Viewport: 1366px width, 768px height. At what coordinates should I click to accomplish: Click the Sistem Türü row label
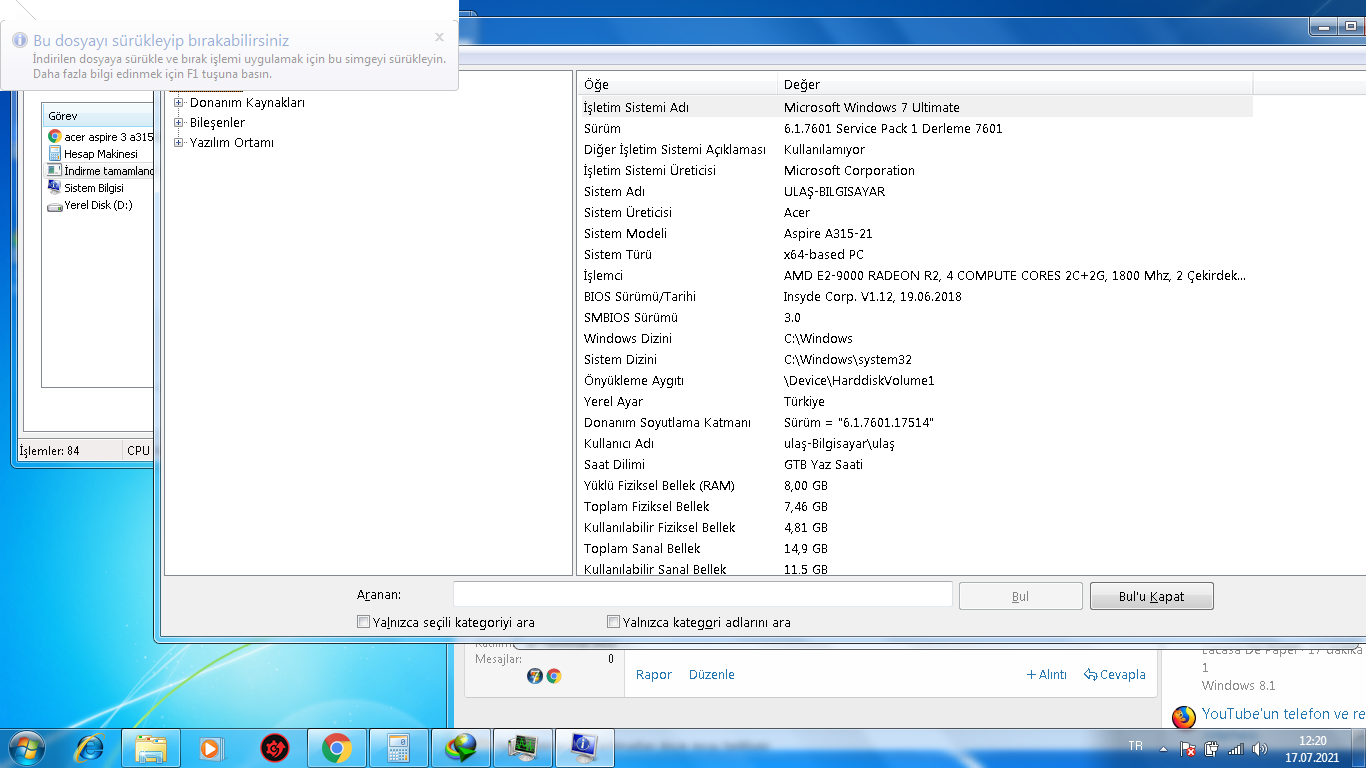point(617,254)
